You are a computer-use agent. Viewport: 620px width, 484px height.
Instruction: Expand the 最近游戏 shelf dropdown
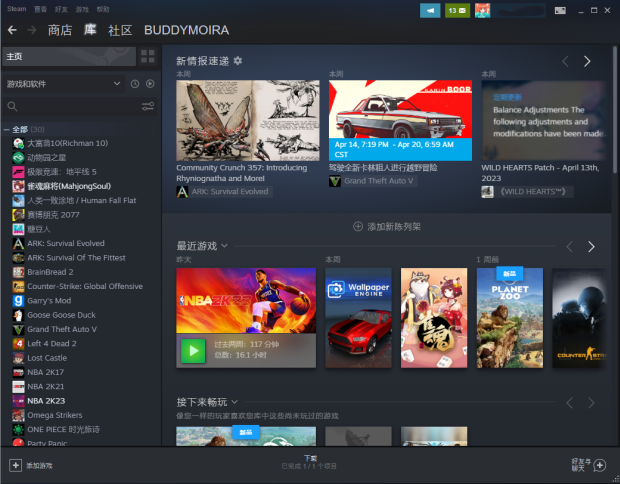[x=225, y=246]
